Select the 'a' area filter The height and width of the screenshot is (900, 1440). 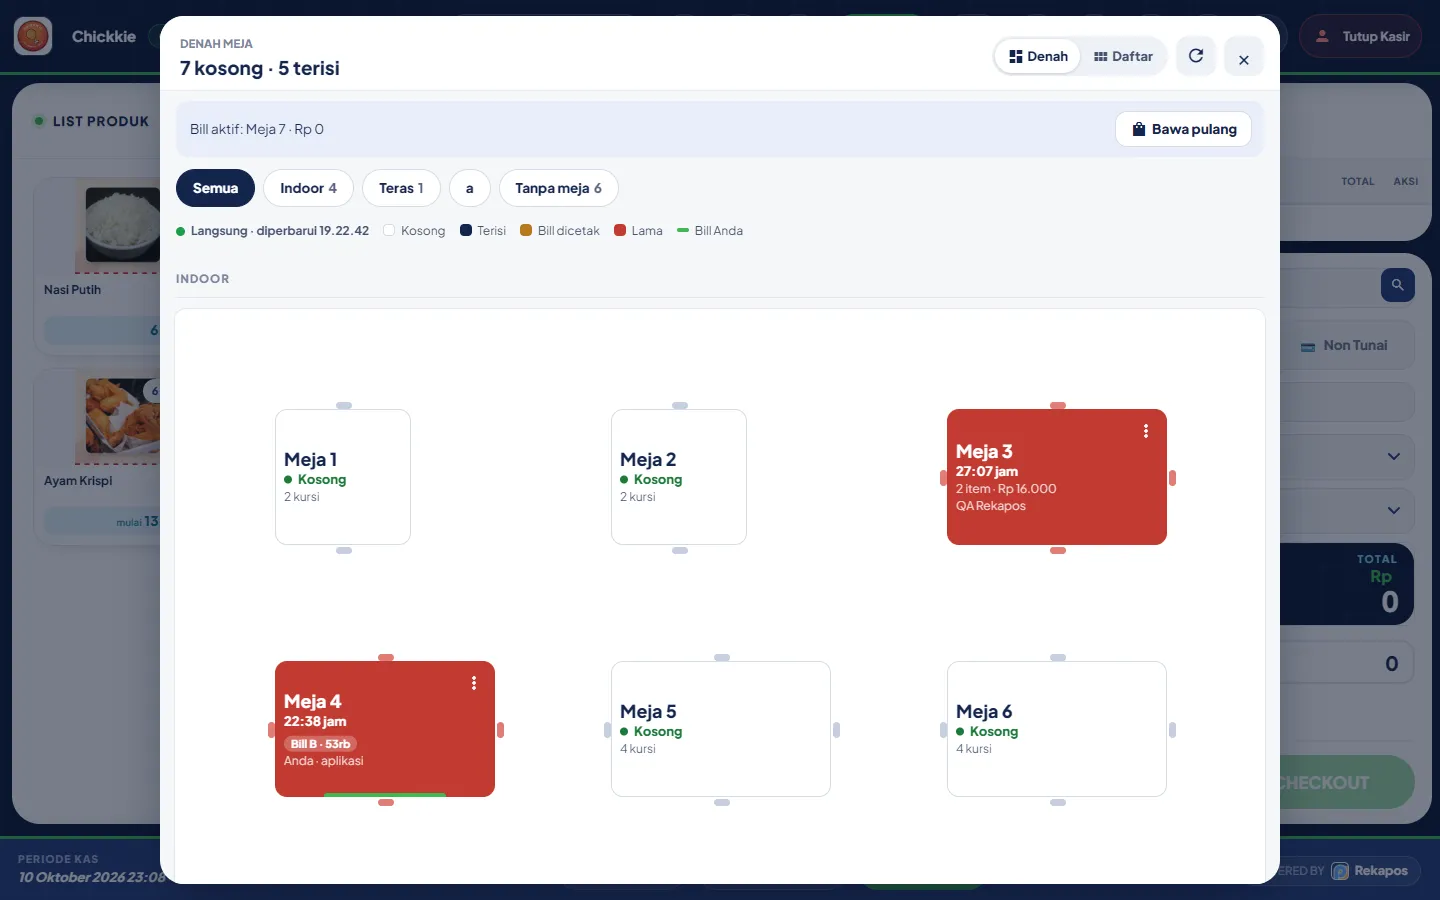click(x=470, y=188)
